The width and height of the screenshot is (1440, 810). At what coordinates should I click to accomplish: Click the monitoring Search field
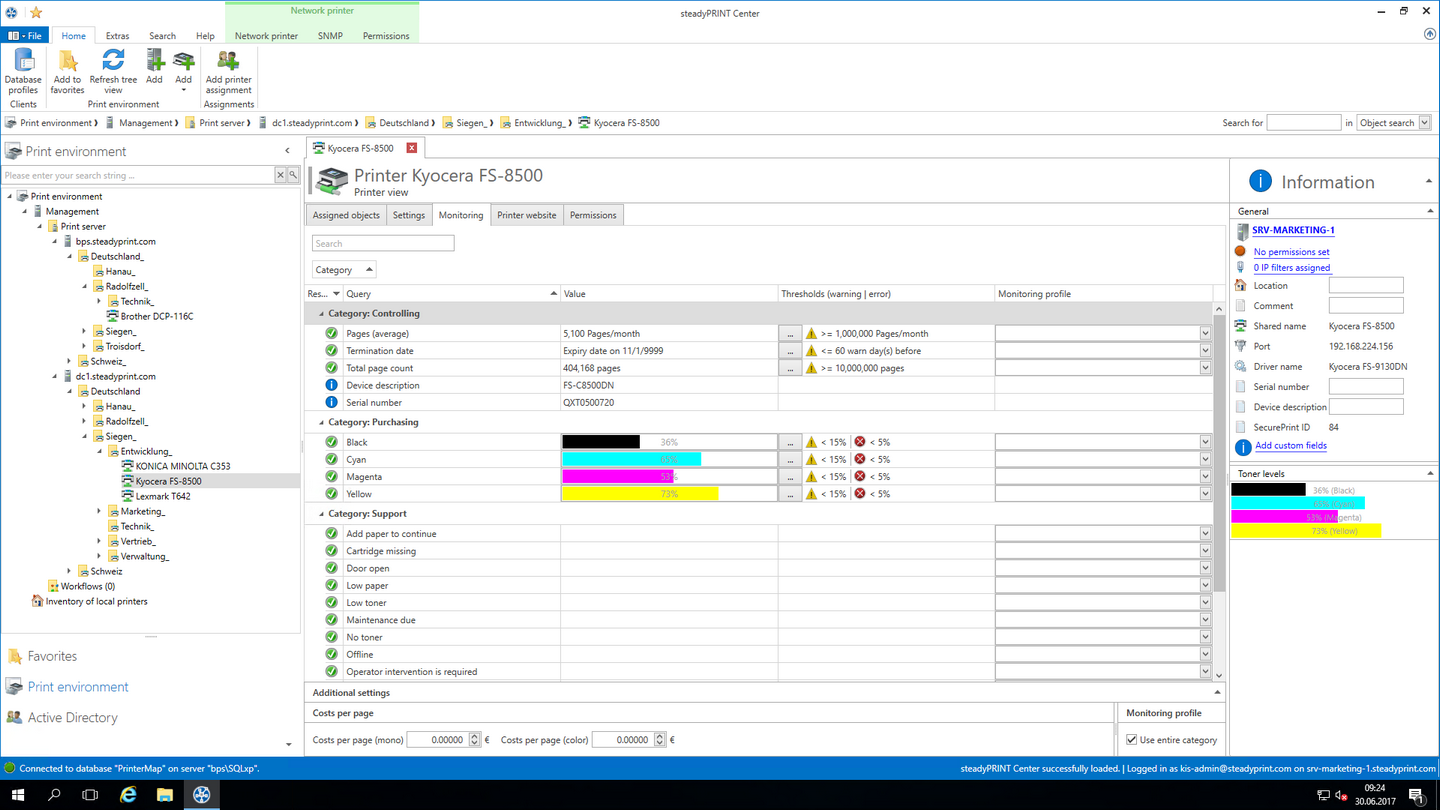point(383,243)
